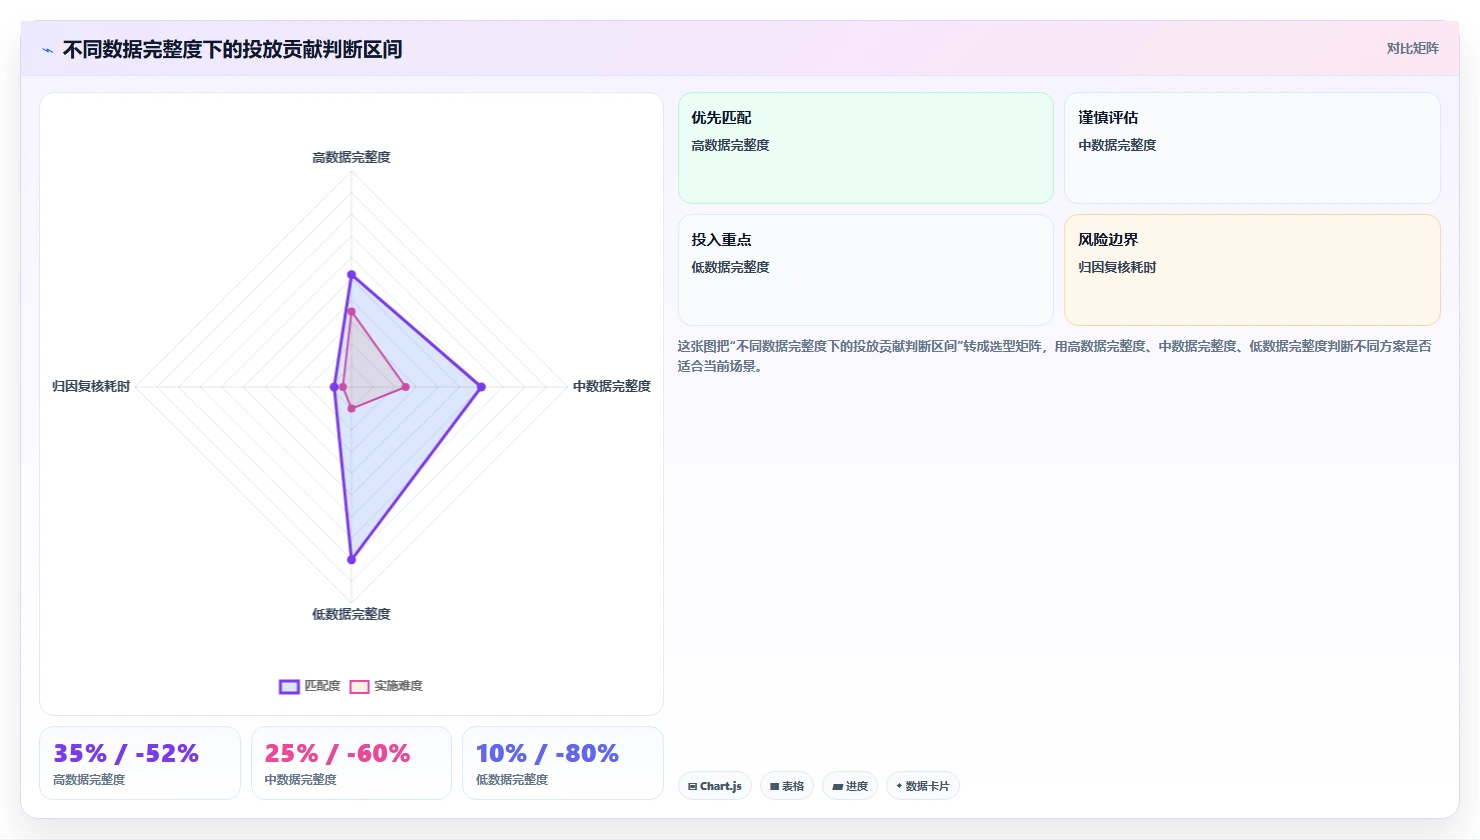1480x840 pixels.
Task: Click the purple 匹配度 point on 低数据完整度 axis
Action: (351, 560)
